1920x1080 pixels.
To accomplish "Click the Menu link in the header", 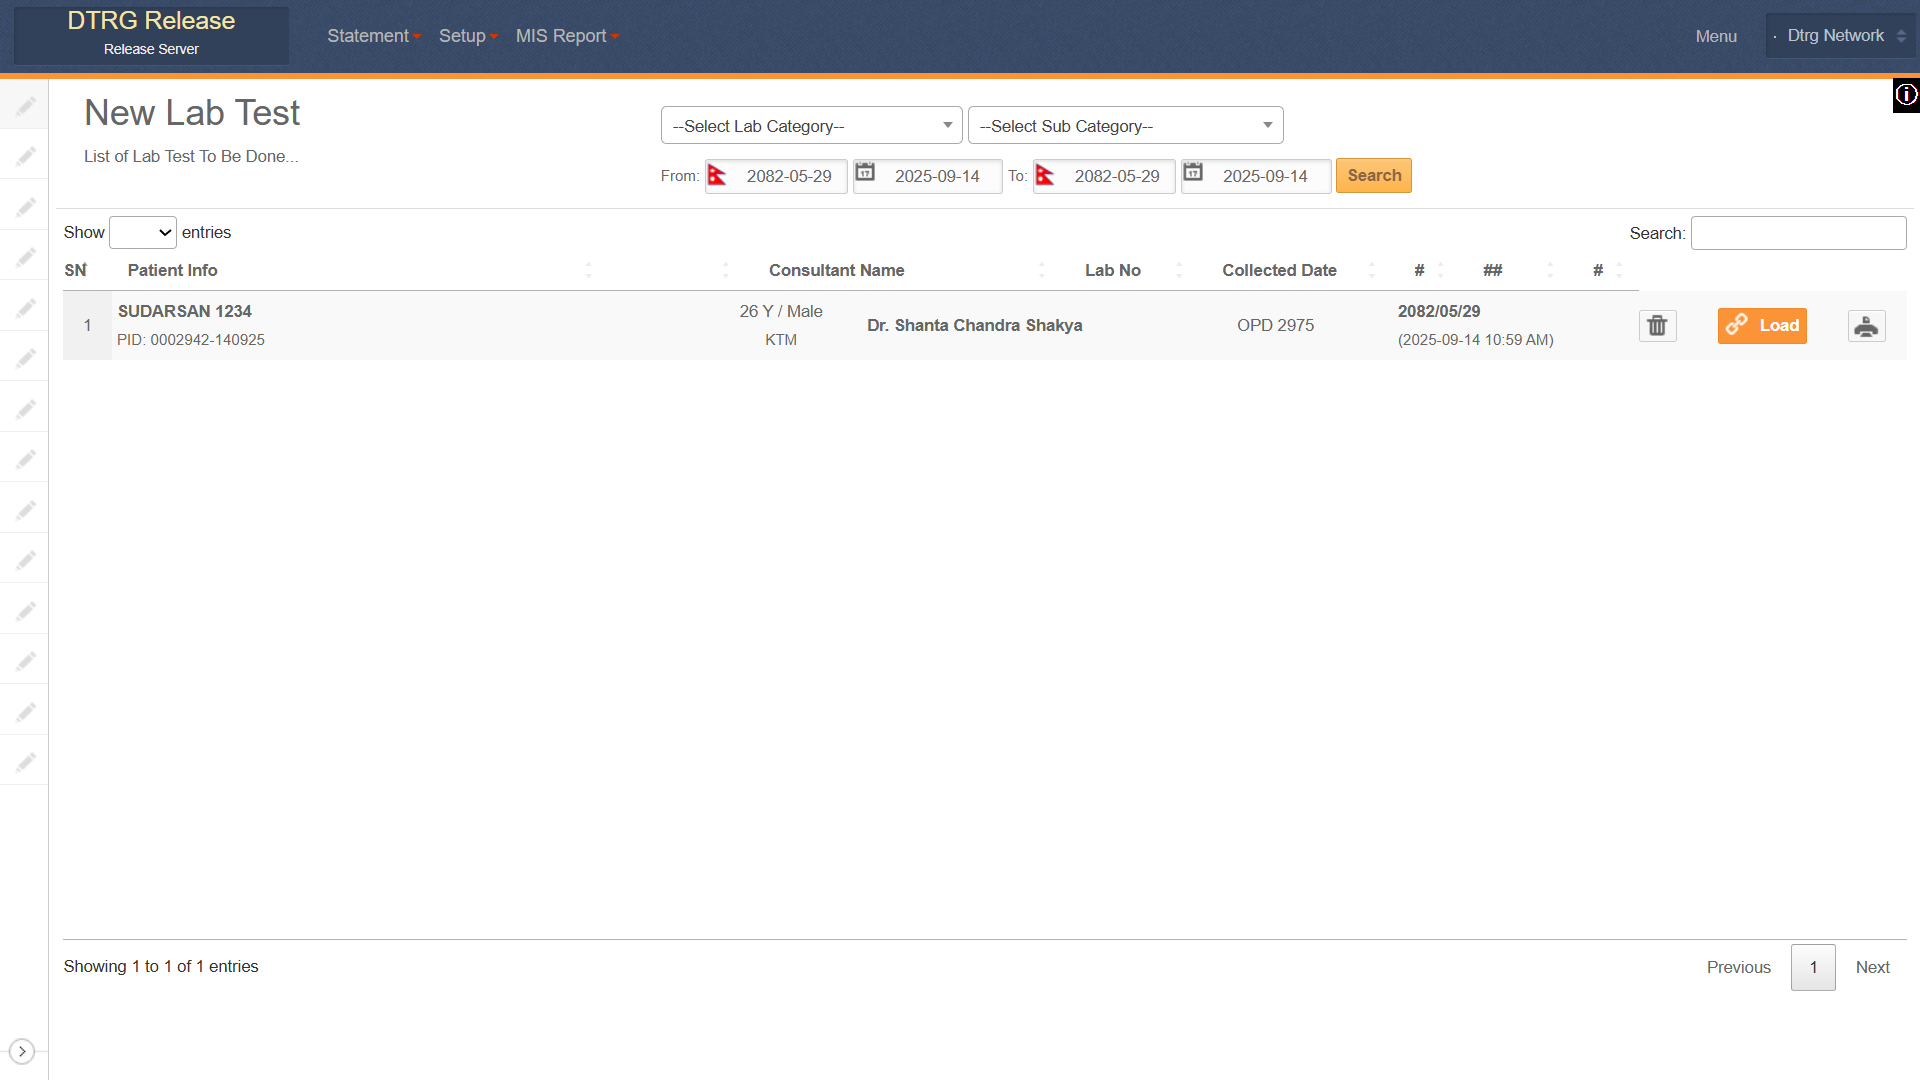I will pyautogui.click(x=1716, y=36).
